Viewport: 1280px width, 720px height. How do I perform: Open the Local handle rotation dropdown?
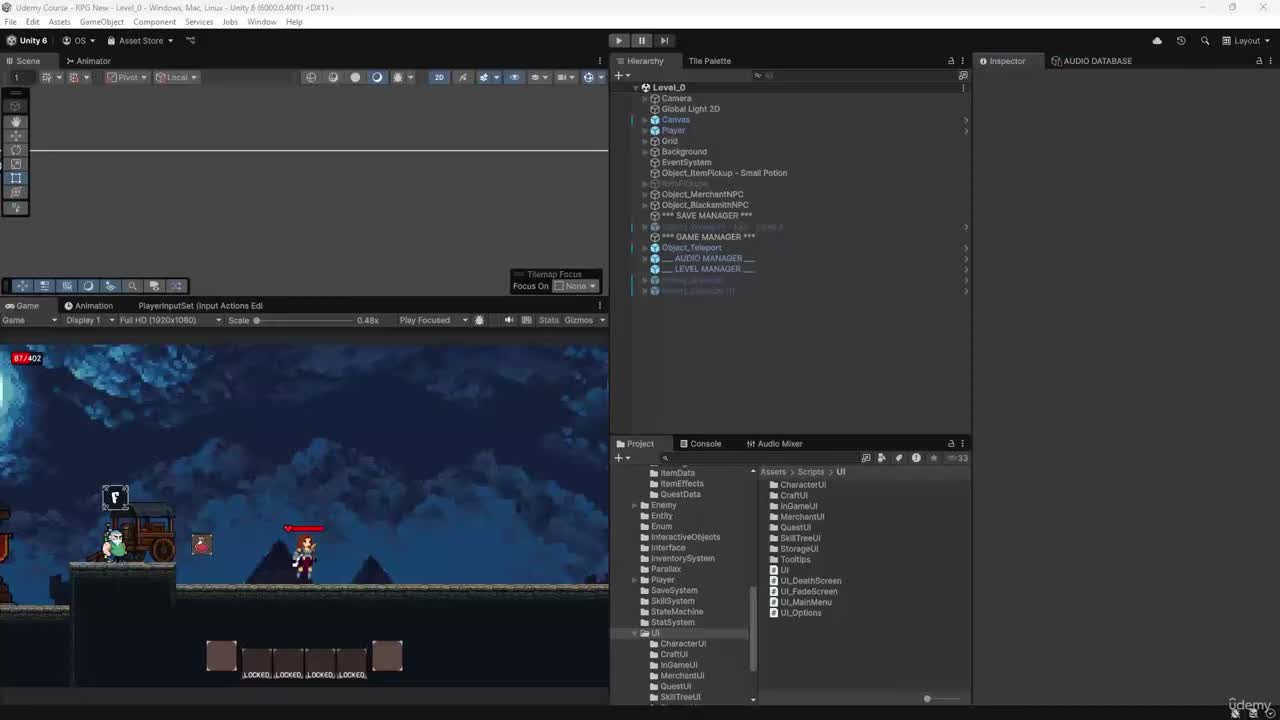pyautogui.click(x=177, y=77)
